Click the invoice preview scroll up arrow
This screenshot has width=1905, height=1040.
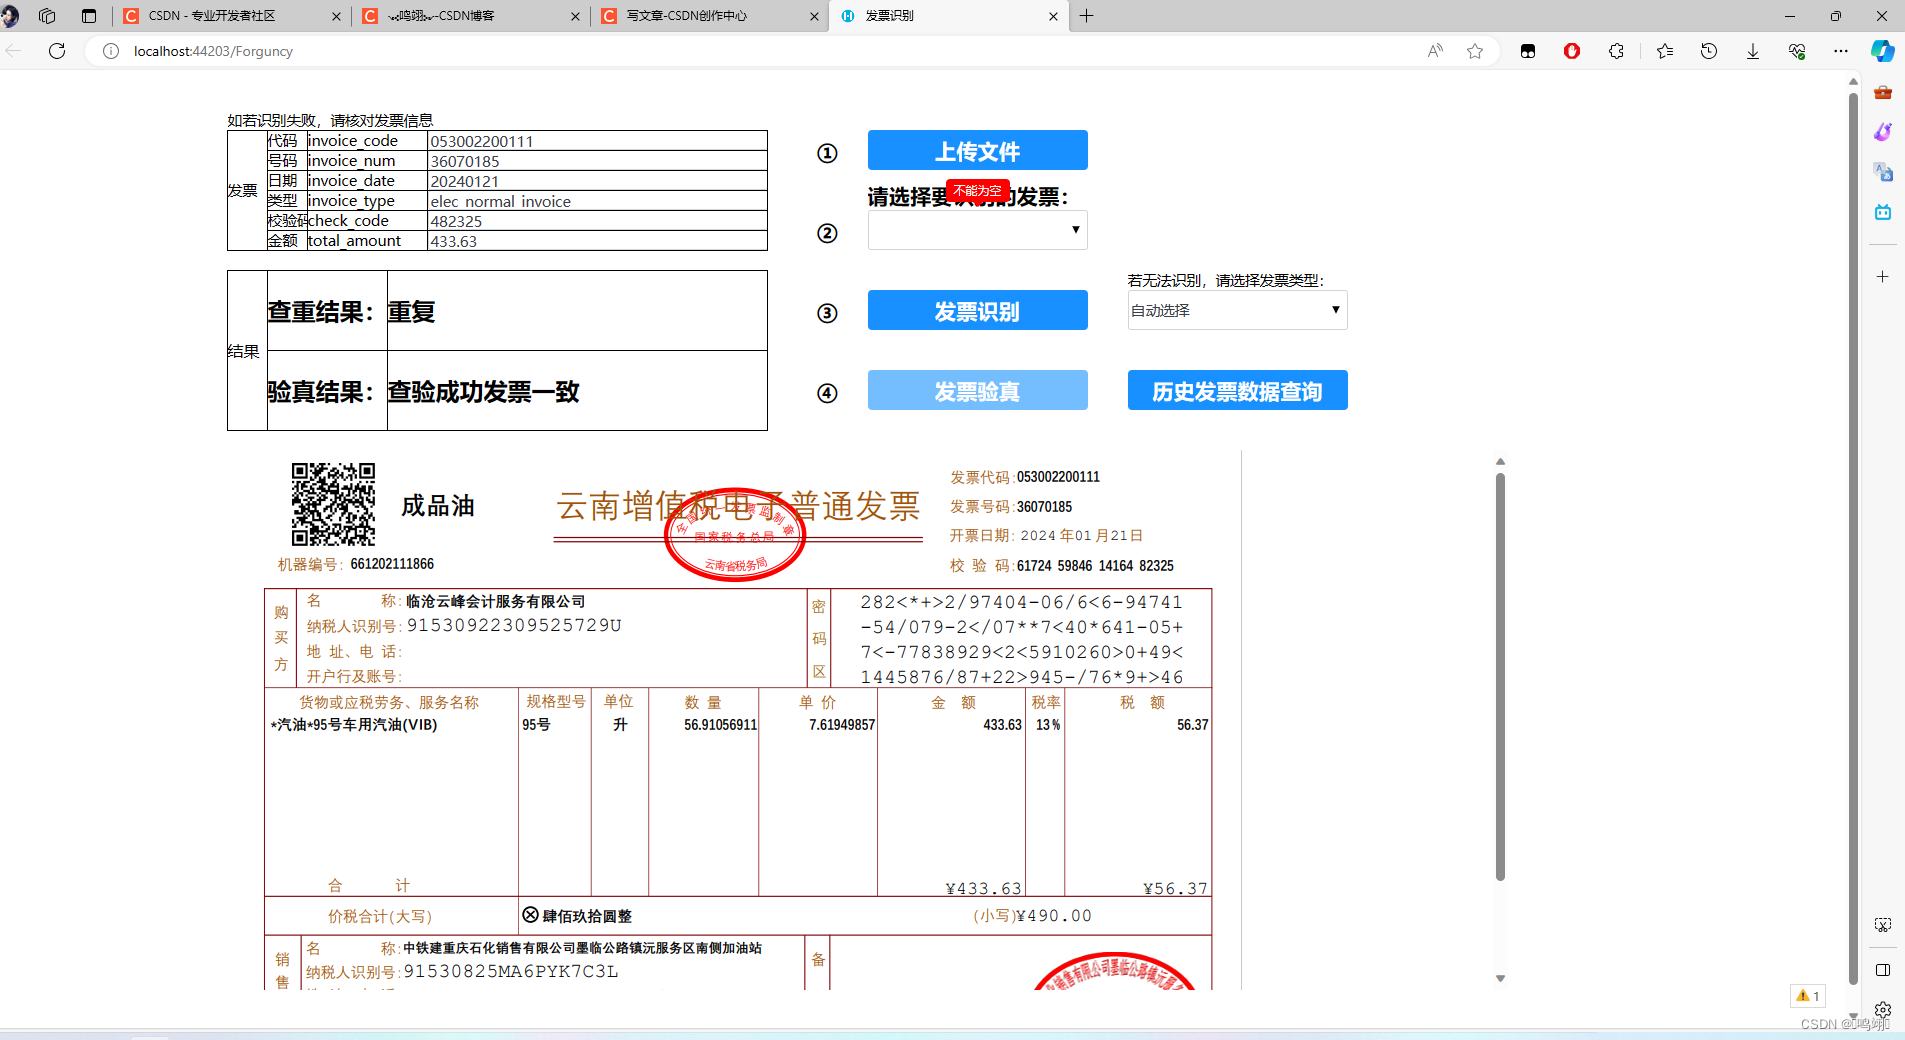tap(1500, 461)
